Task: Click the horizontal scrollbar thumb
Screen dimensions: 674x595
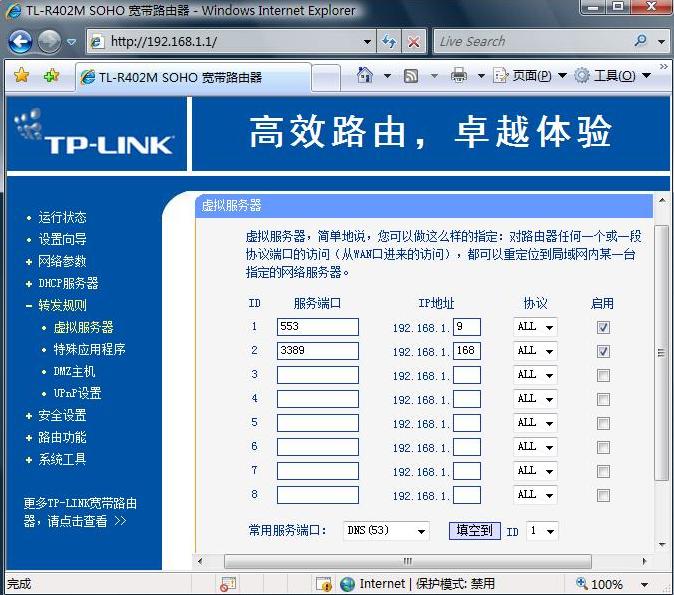Action: tap(407, 561)
